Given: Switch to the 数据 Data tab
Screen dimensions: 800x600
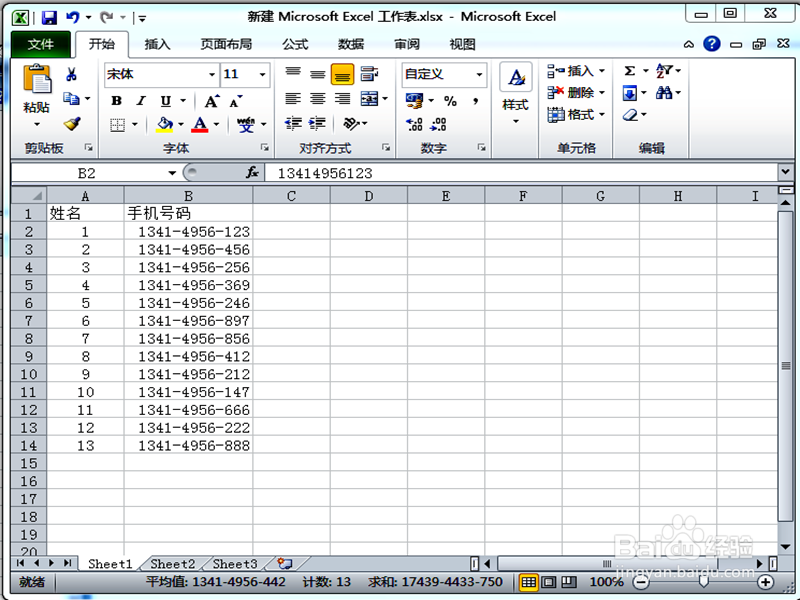Looking at the screenshot, I should click(x=351, y=44).
